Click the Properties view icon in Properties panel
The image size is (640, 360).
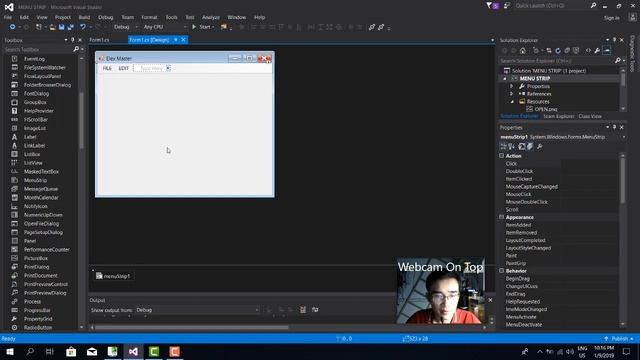click(x=522, y=146)
